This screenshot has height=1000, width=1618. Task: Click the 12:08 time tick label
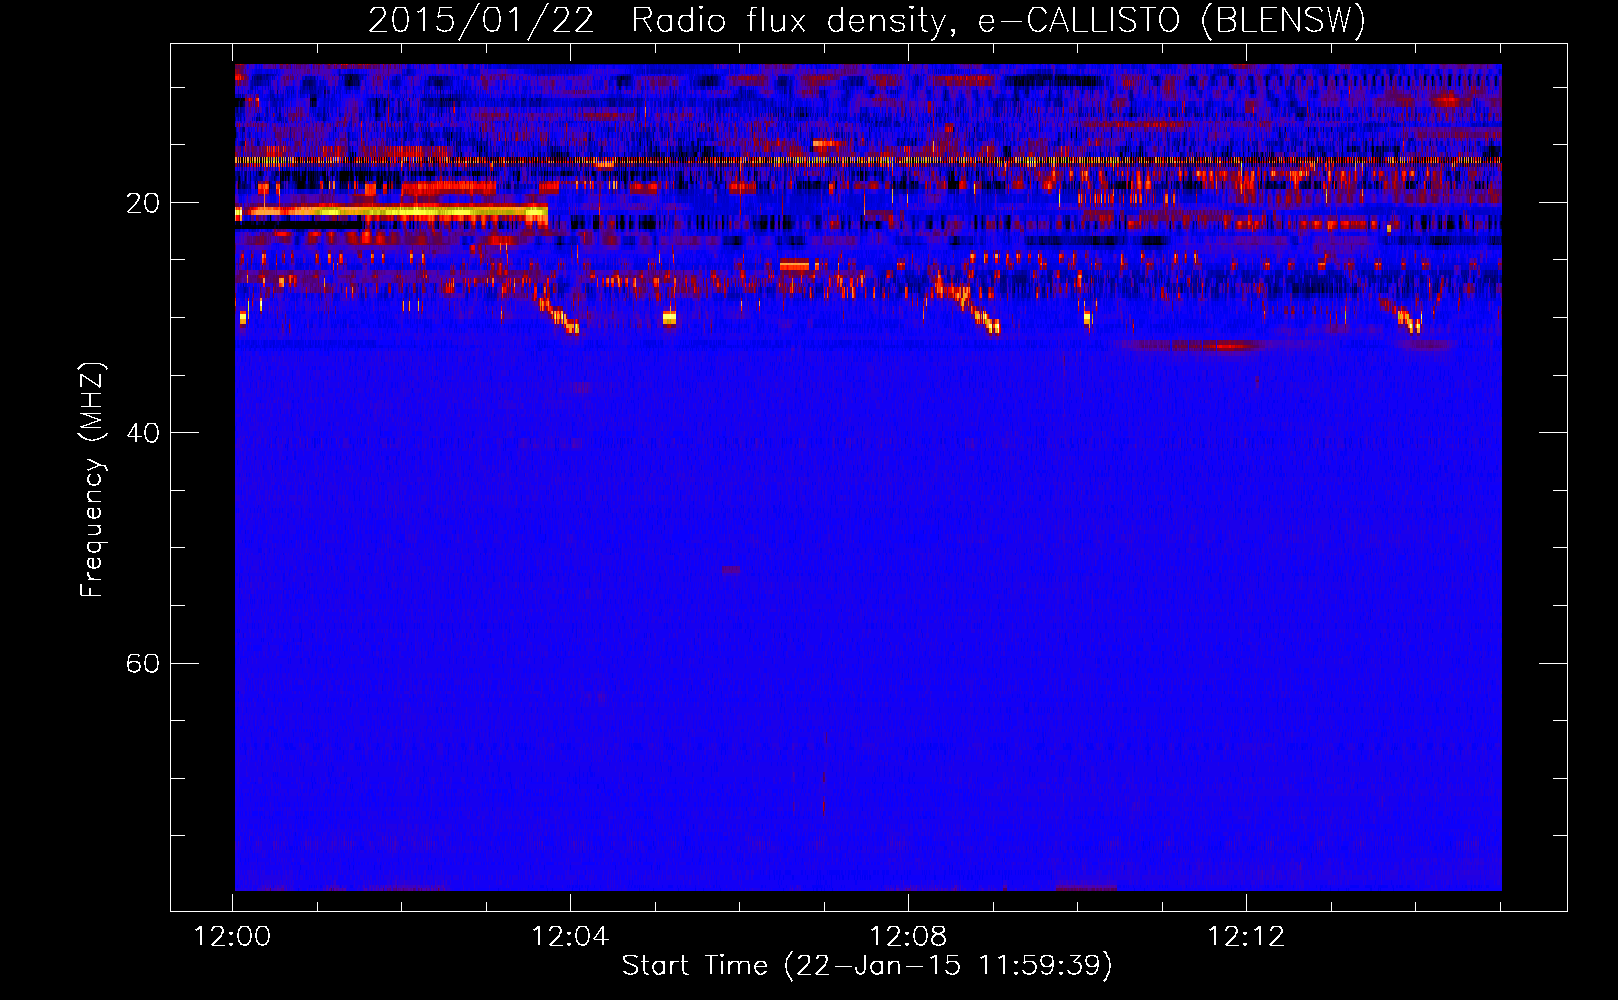coord(908,937)
